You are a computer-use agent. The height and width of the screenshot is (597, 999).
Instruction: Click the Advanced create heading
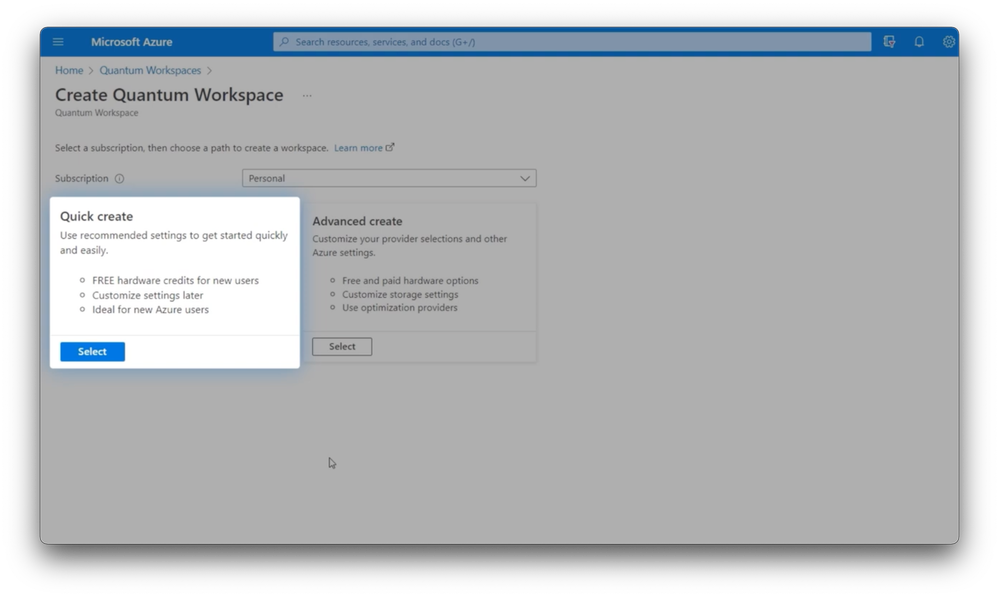tap(357, 221)
